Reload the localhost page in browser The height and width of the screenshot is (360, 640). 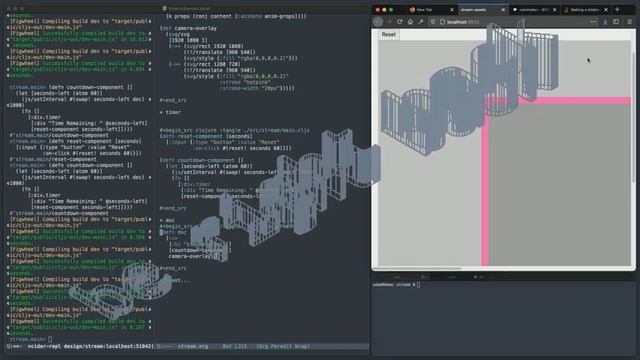click(x=400, y=22)
